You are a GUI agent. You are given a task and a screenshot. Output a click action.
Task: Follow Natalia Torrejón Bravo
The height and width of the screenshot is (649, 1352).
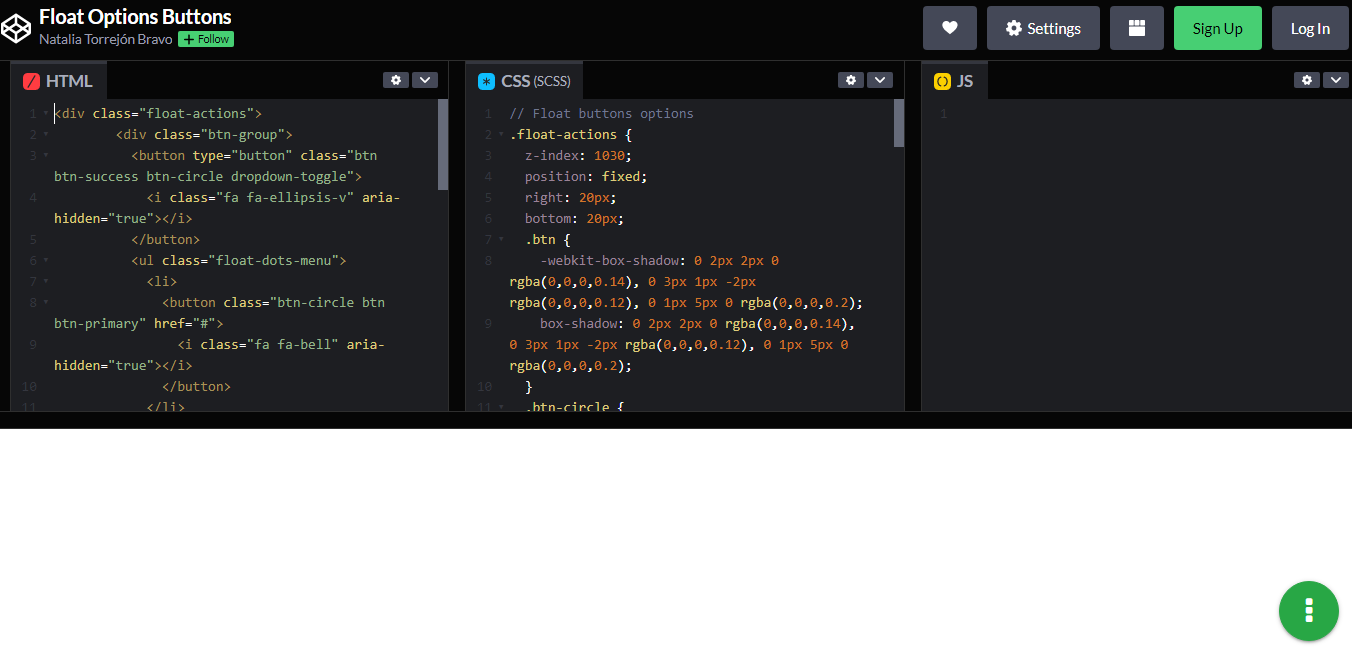click(205, 39)
